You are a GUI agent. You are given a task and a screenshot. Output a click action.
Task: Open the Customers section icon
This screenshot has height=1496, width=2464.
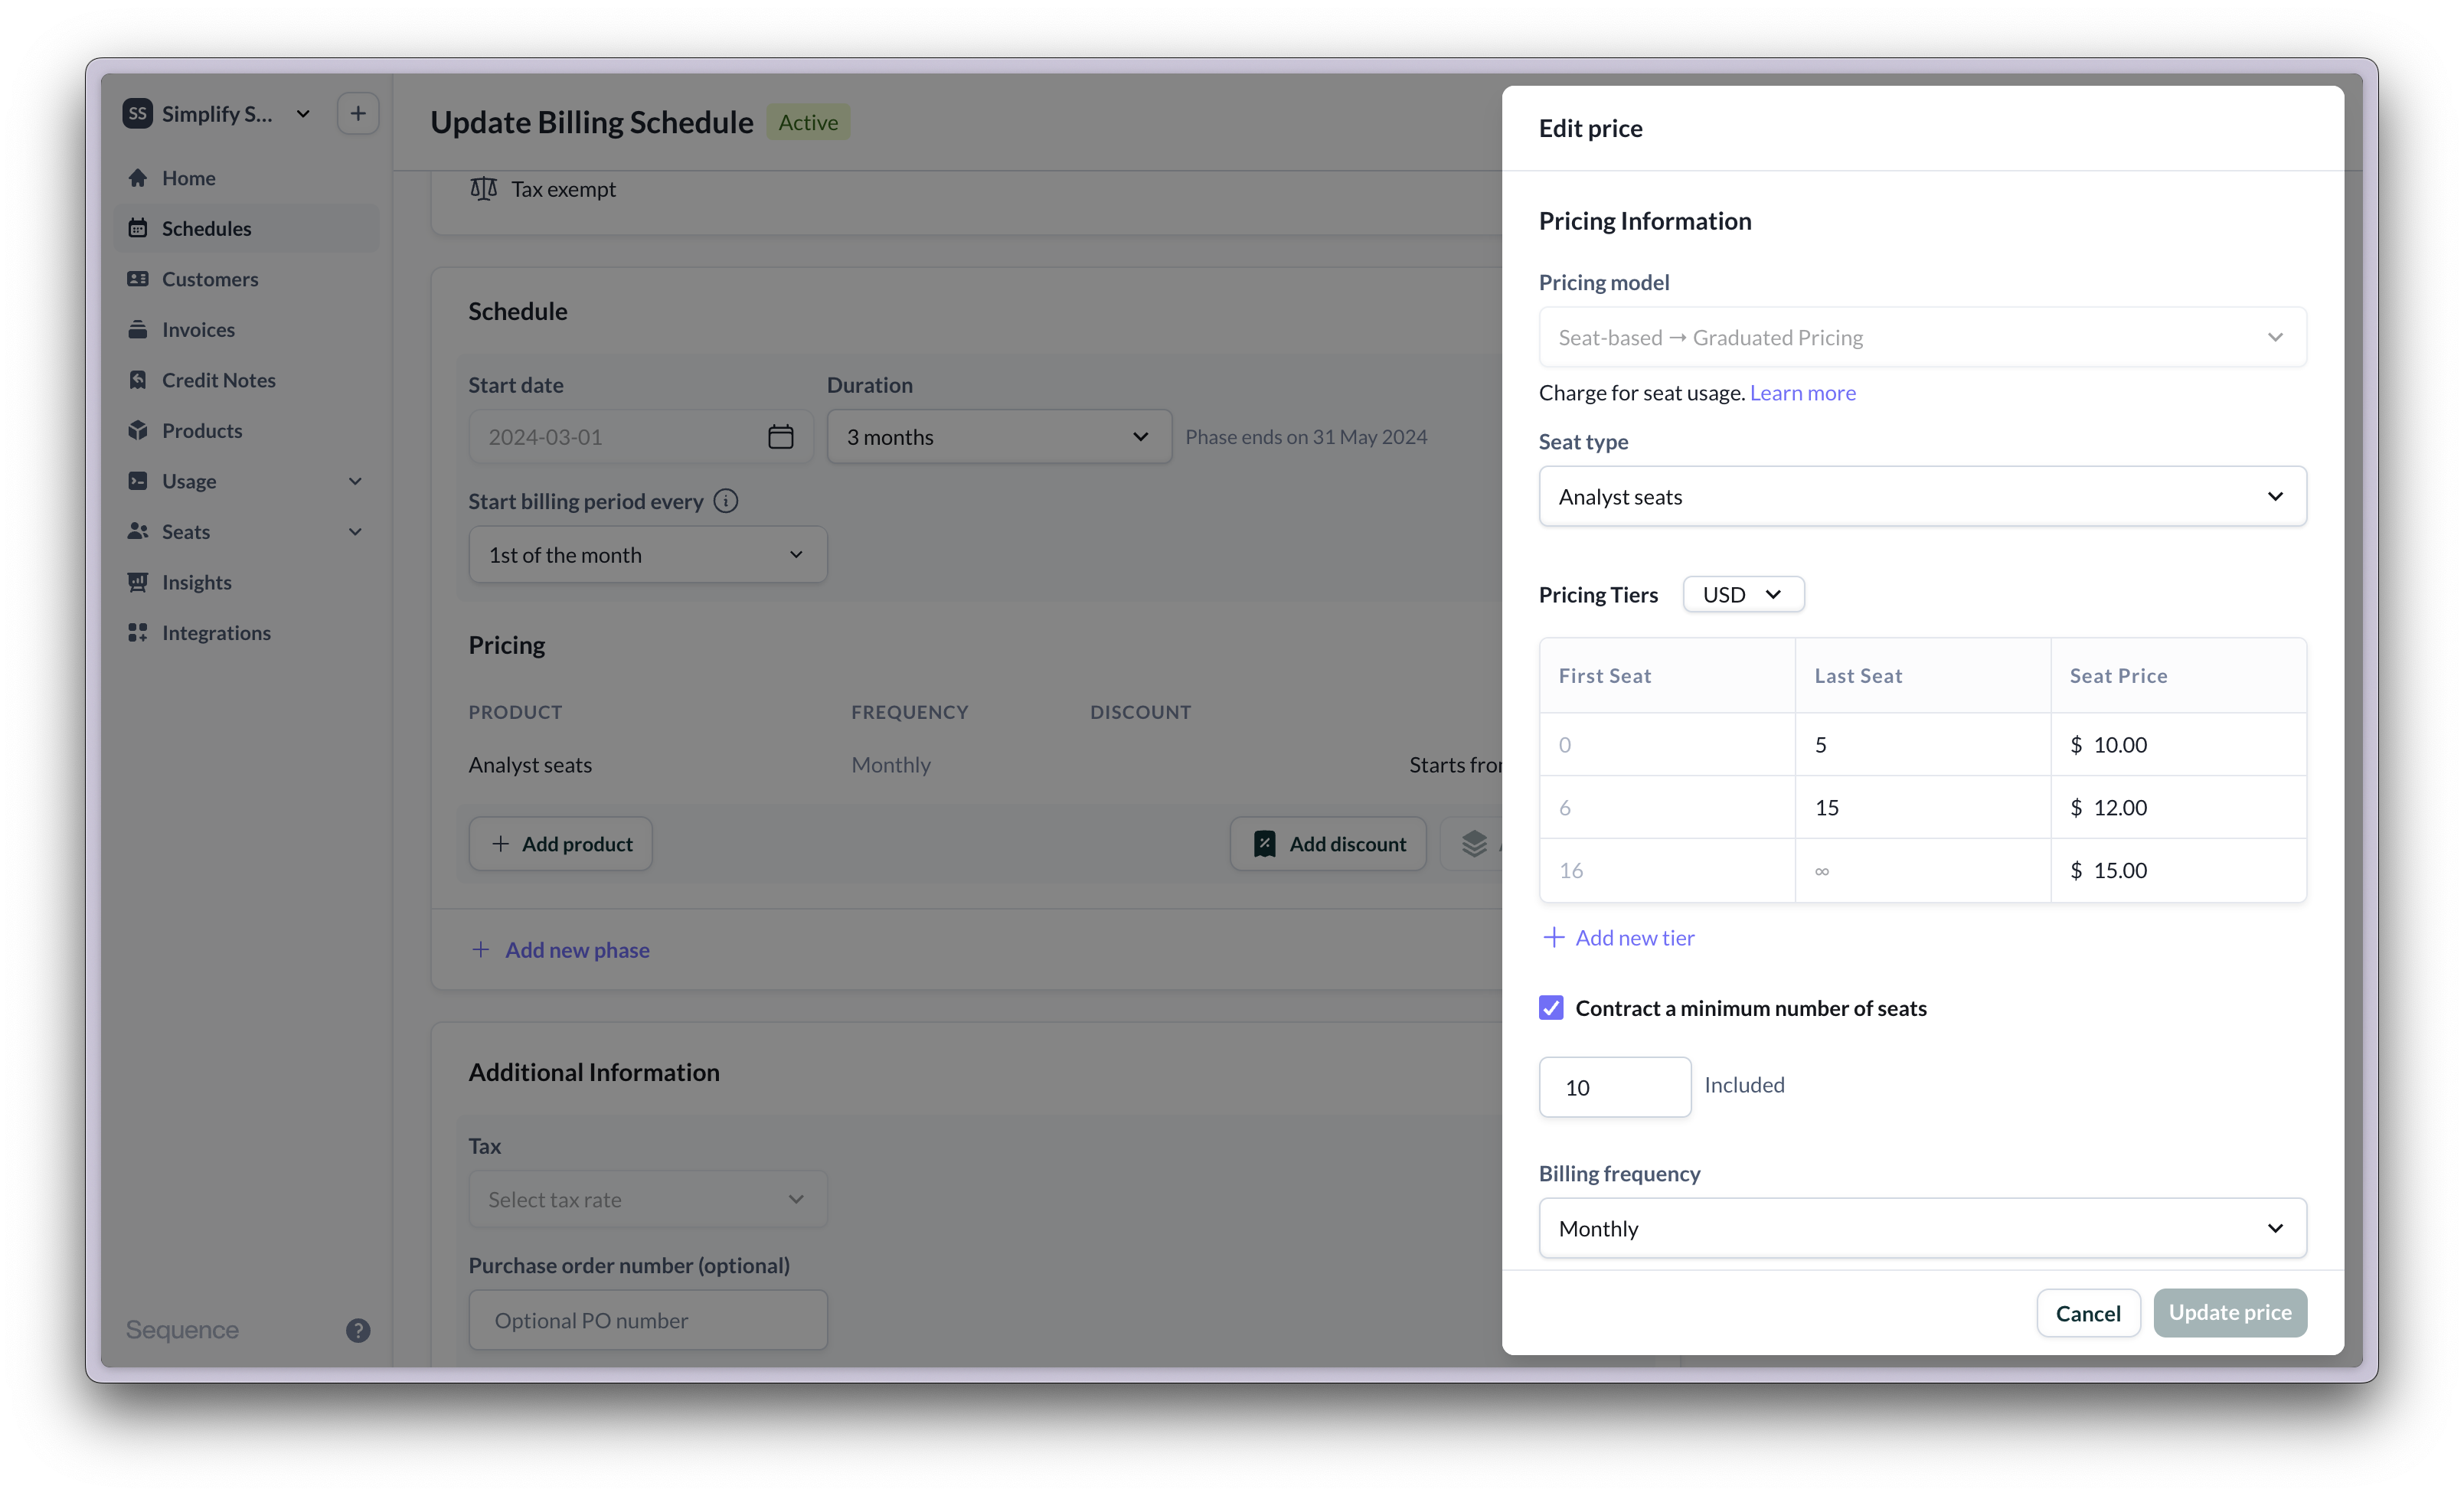[x=139, y=278]
